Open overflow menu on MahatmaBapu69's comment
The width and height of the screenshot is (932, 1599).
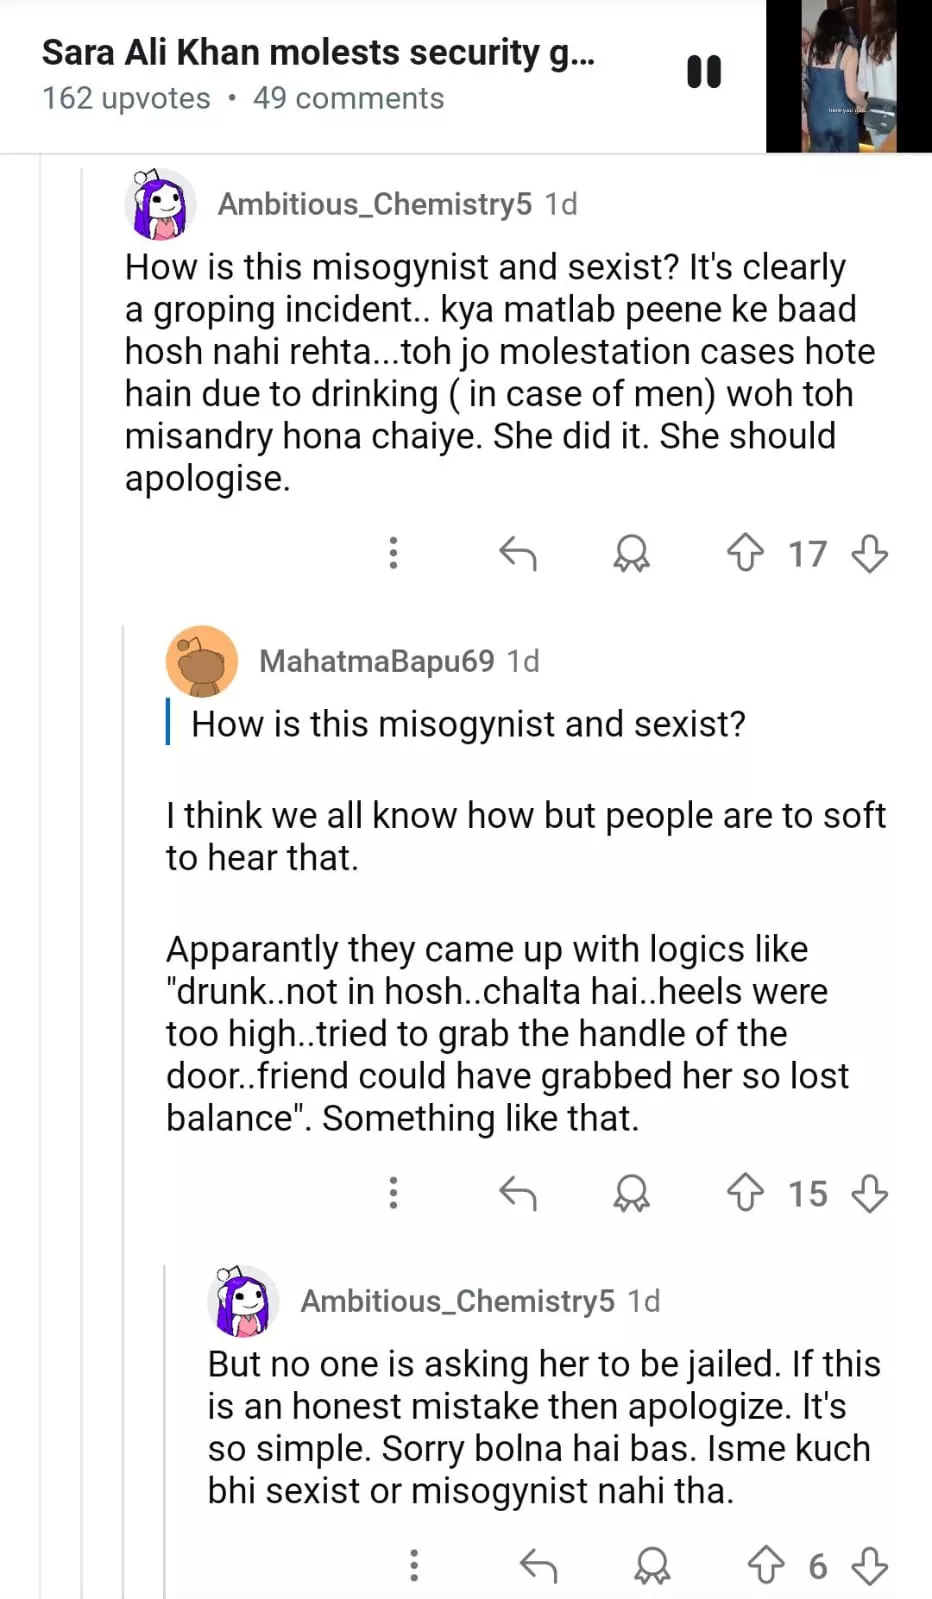(x=394, y=1192)
